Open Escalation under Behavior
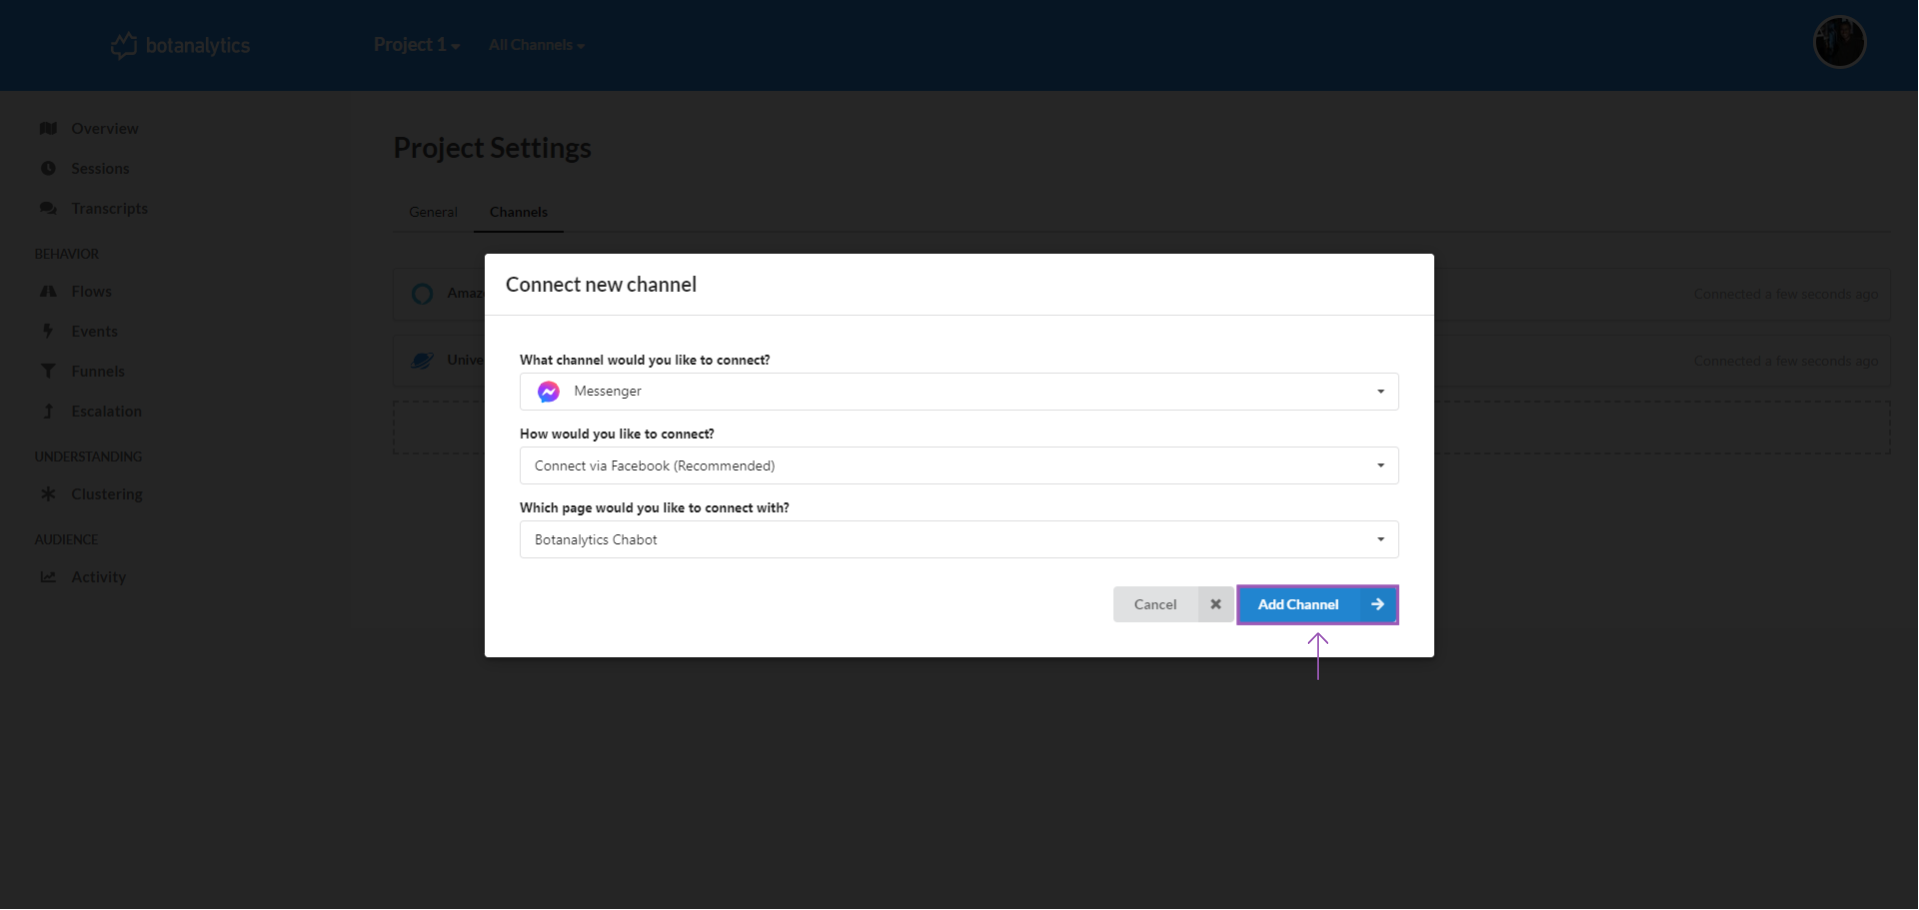Image resolution: width=1919 pixels, height=910 pixels. [106, 411]
